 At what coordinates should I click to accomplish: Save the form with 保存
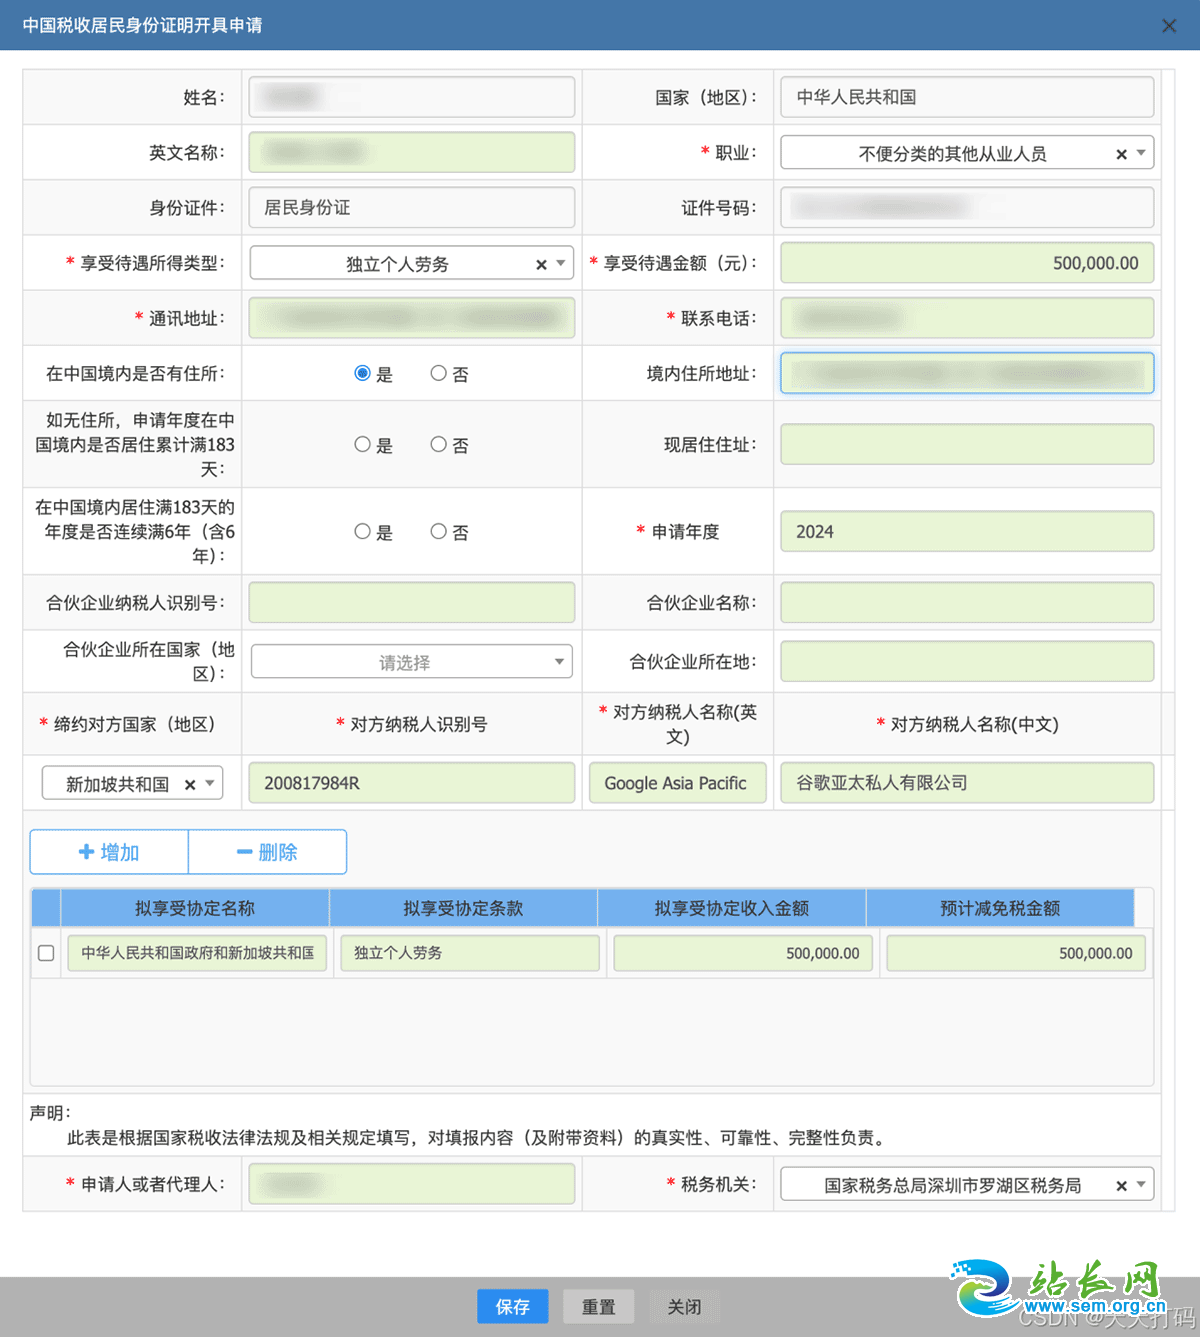click(513, 1307)
